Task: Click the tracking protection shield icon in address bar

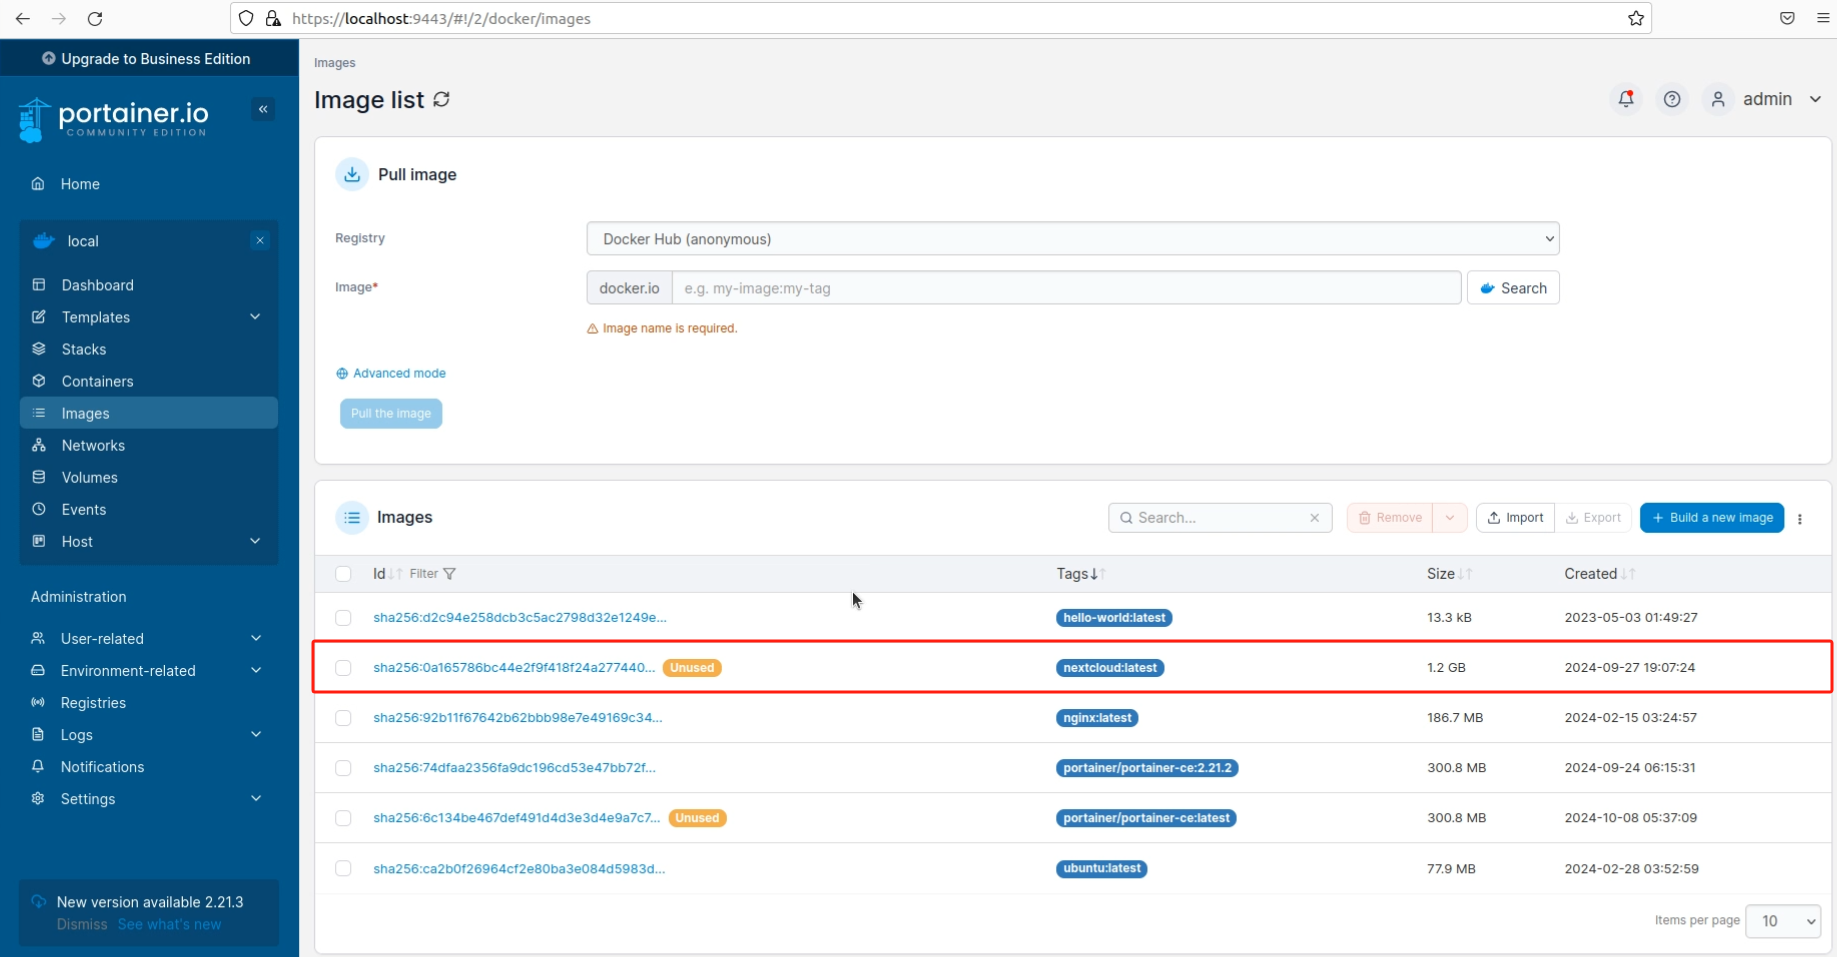Action: [246, 18]
